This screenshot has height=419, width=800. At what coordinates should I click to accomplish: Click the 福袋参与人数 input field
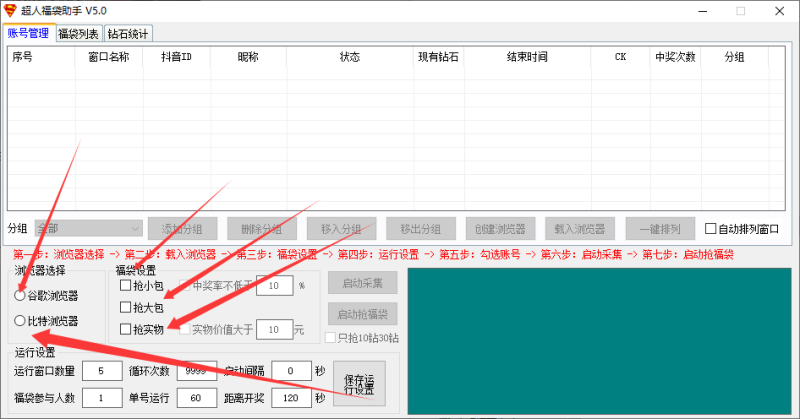pyautogui.click(x=102, y=398)
